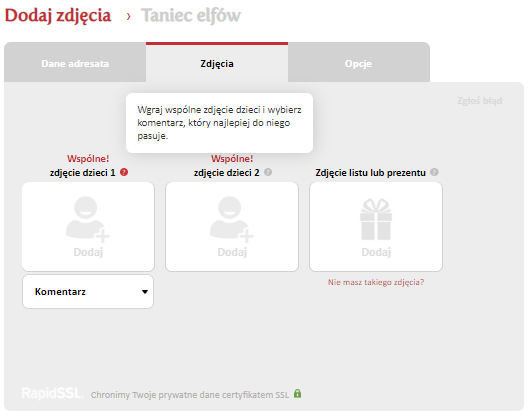Open the Komentarz dropdown

88,291
